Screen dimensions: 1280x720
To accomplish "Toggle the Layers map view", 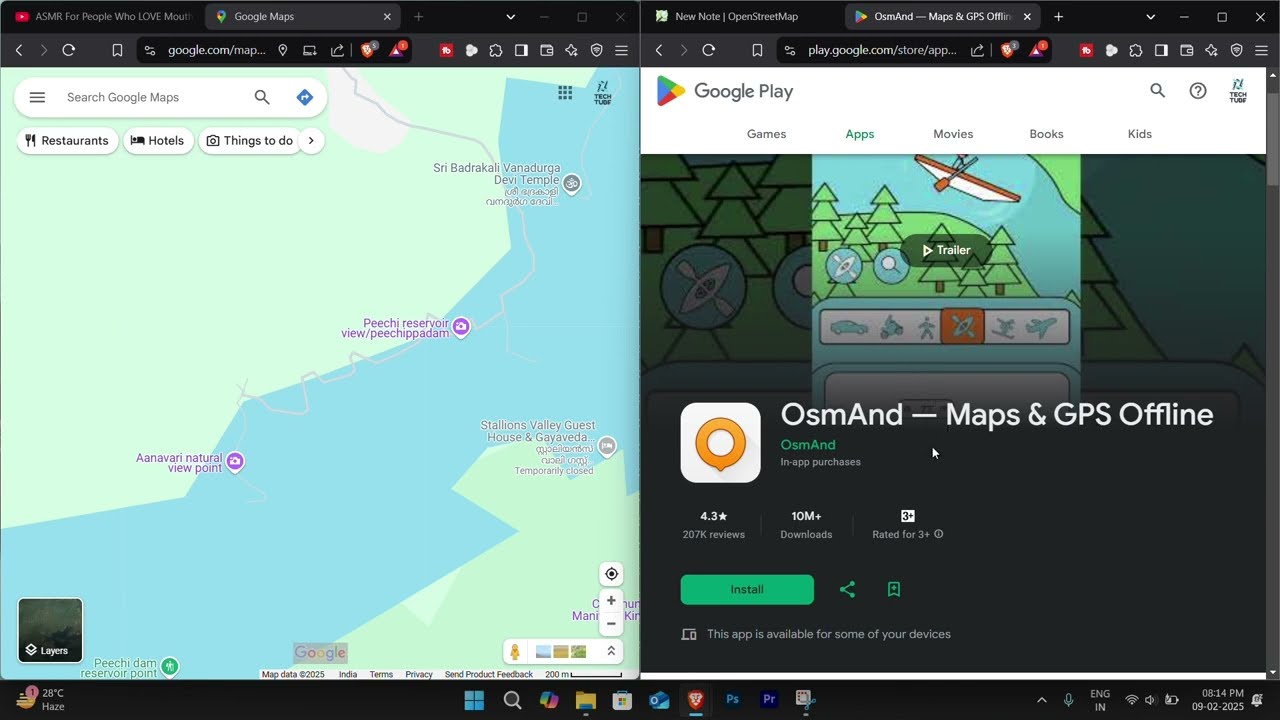I will [50, 630].
